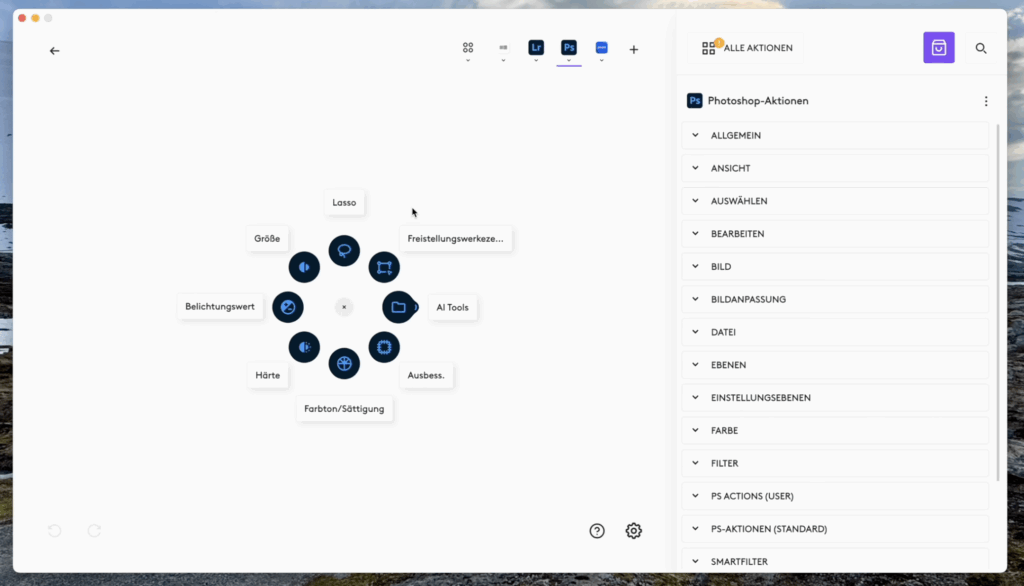
Task: Select the Ausbess. patch tool icon
Action: point(384,347)
